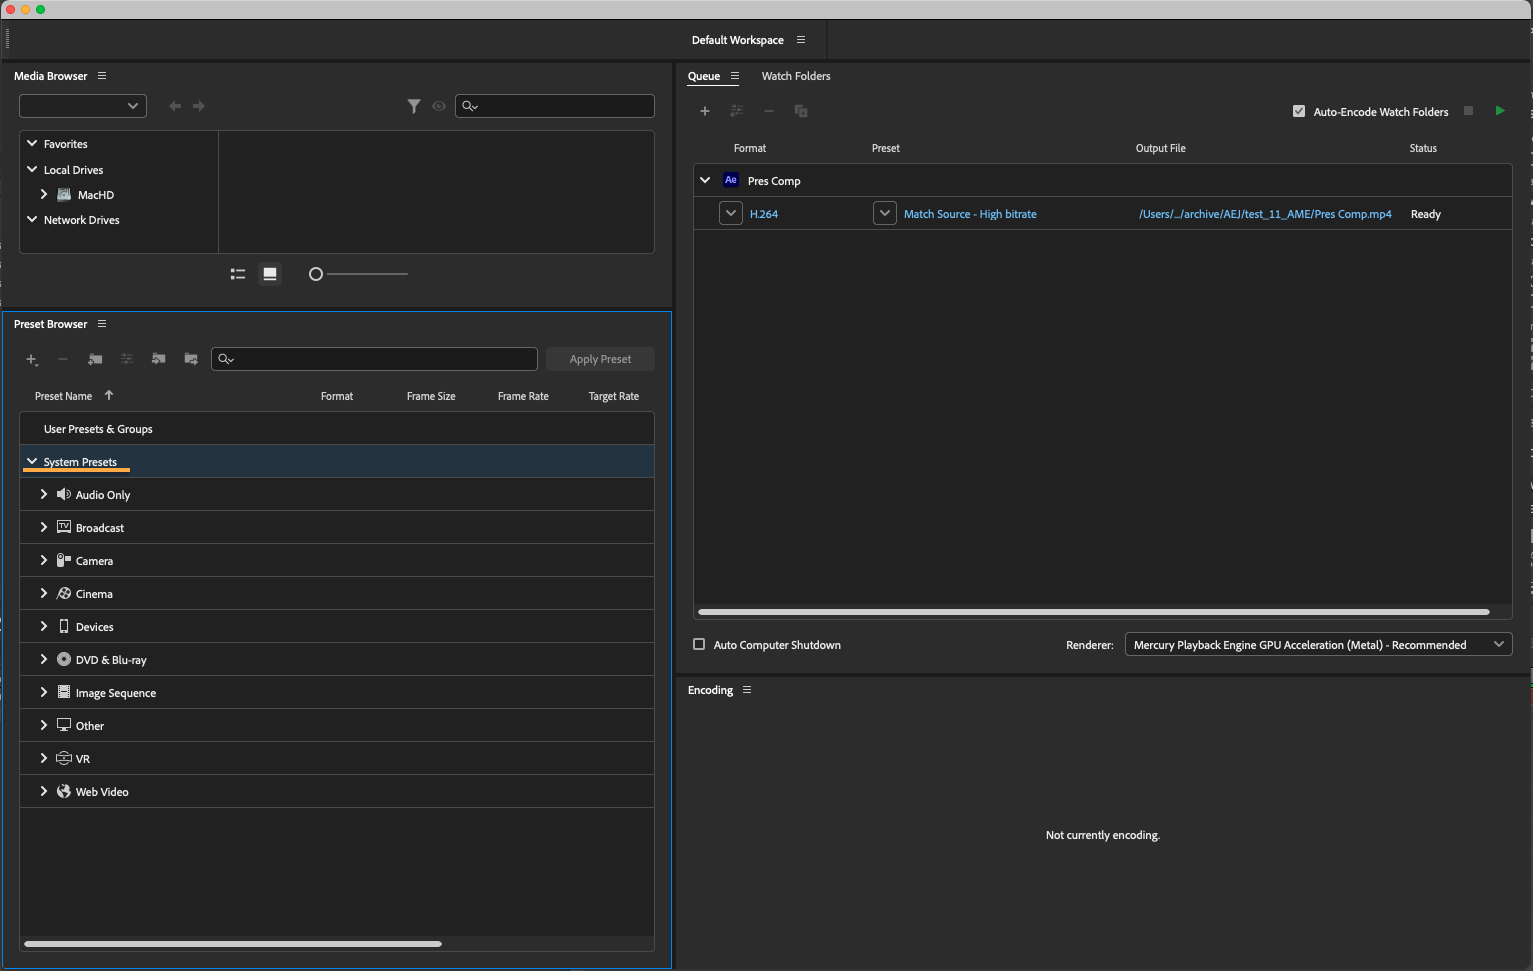Click the Add Source plus icon in Queue
Viewport: 1533px width, 971px height.
click(705, 111)
